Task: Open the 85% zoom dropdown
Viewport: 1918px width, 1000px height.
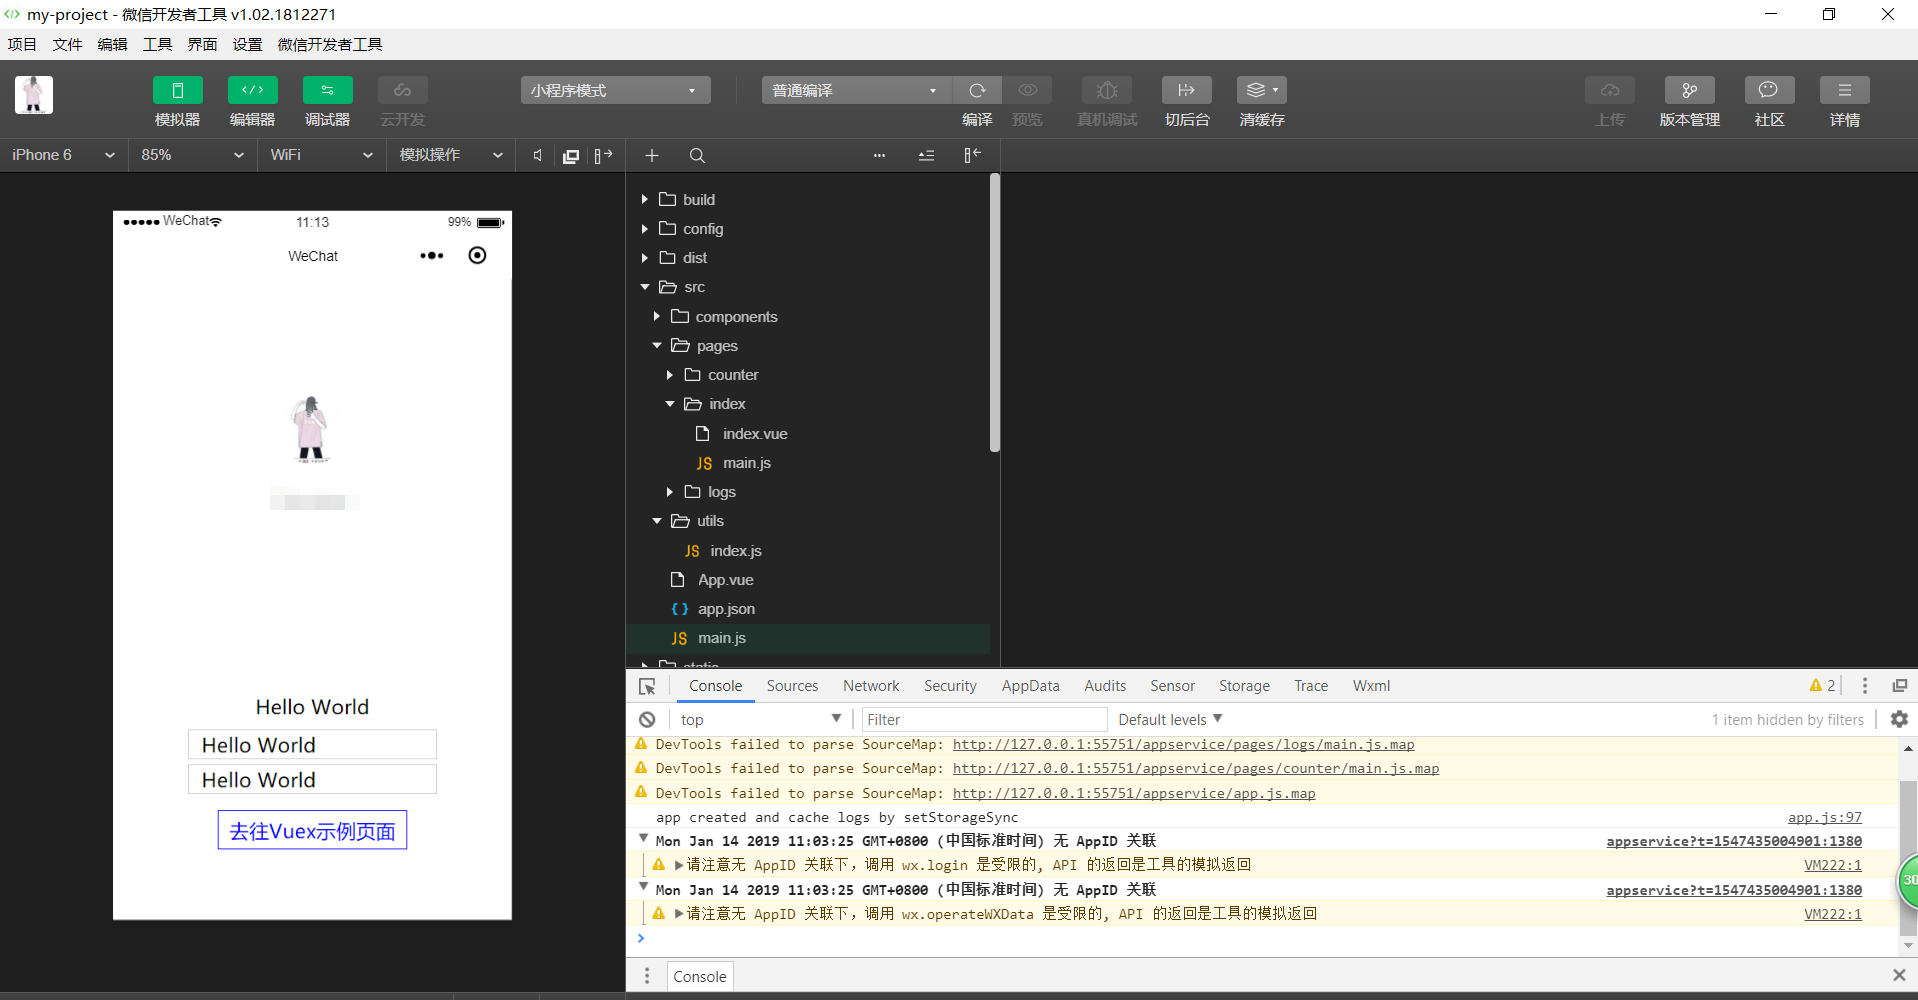Action: pyautogui.click(x=192, y=155)
